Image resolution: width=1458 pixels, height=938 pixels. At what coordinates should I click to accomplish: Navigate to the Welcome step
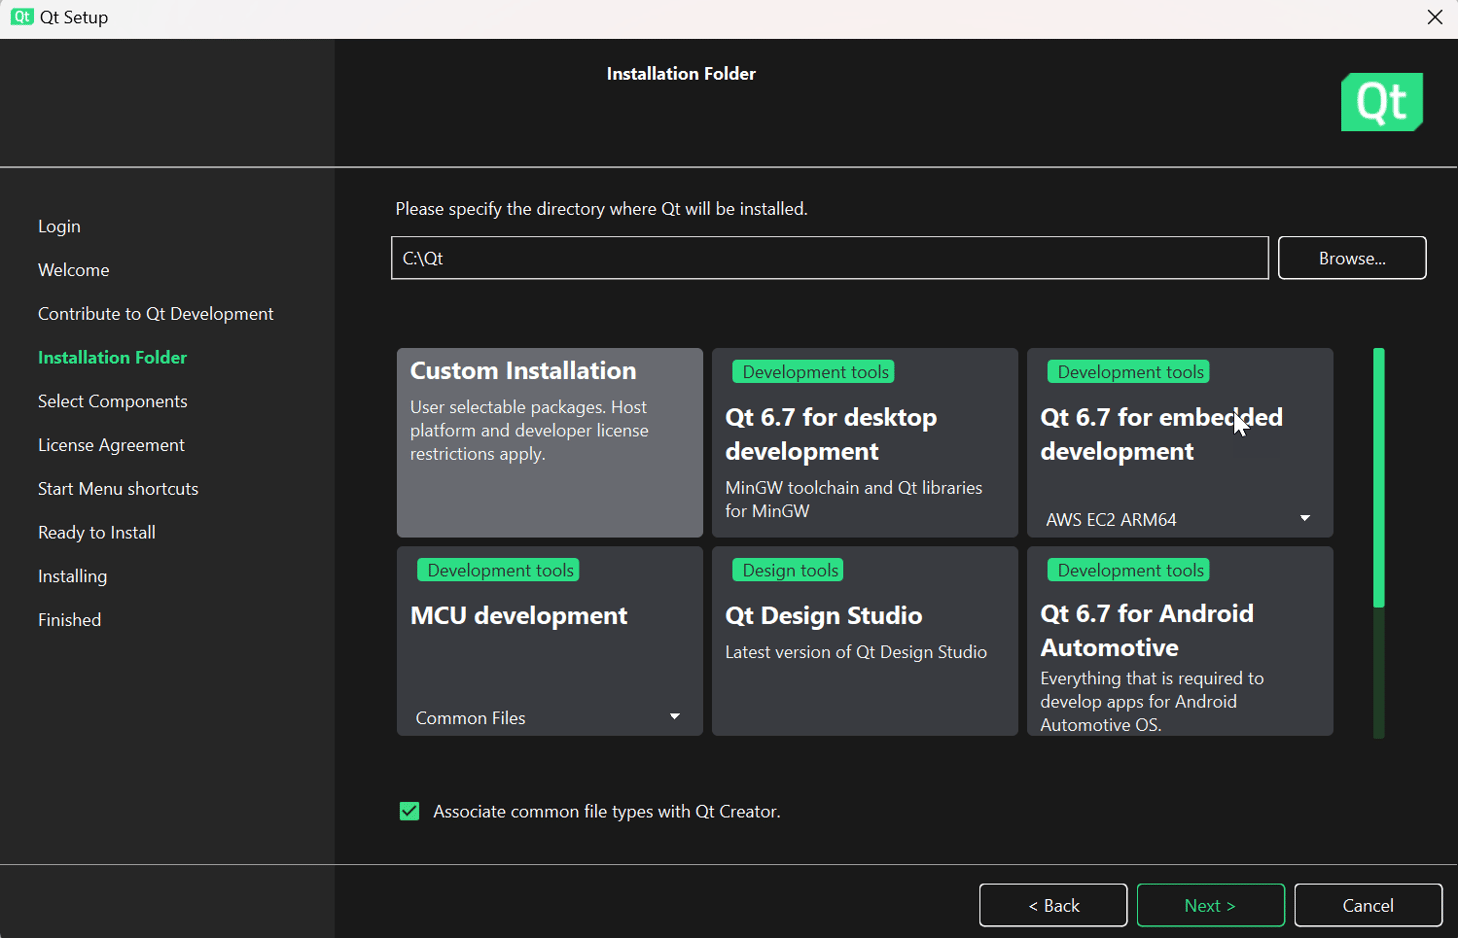coord(72,269)
